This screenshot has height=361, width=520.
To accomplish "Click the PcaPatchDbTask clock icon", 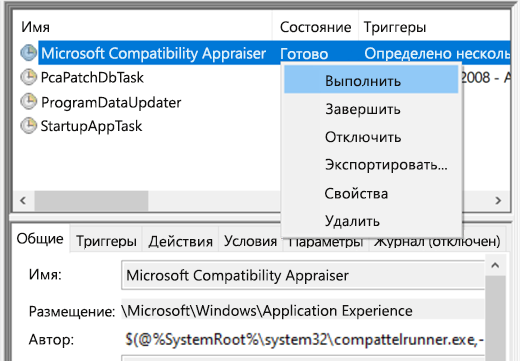I will tap(29, 77).
